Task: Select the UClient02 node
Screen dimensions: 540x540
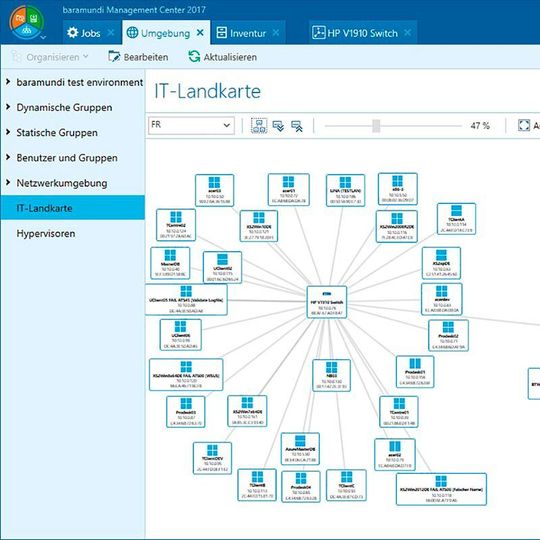Action: point(222,267)
